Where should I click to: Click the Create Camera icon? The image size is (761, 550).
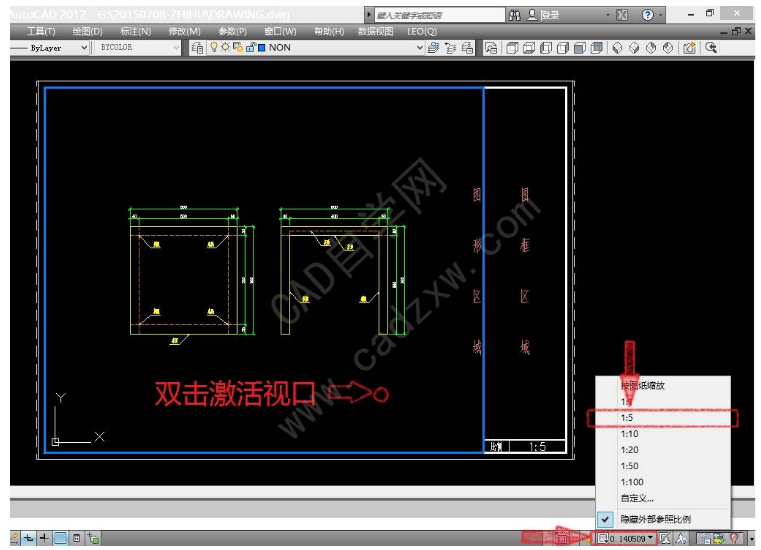[x=689, y=48]
